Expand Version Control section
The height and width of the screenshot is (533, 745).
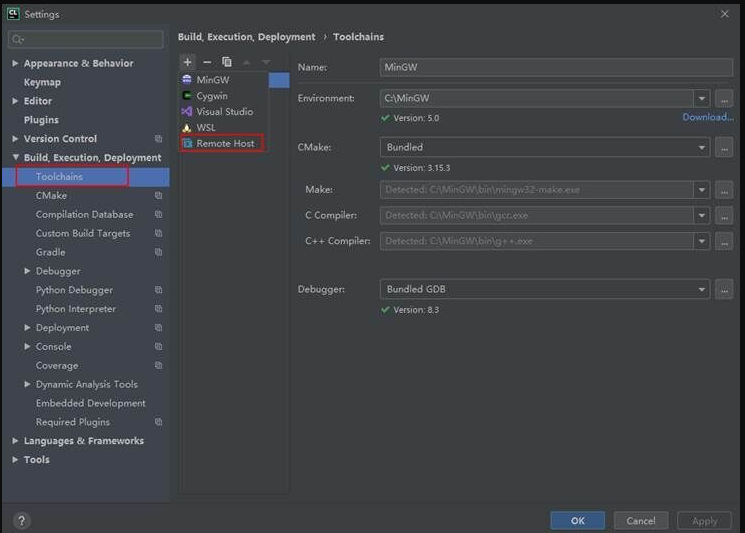pyautogui.click(x=15, y=139)
